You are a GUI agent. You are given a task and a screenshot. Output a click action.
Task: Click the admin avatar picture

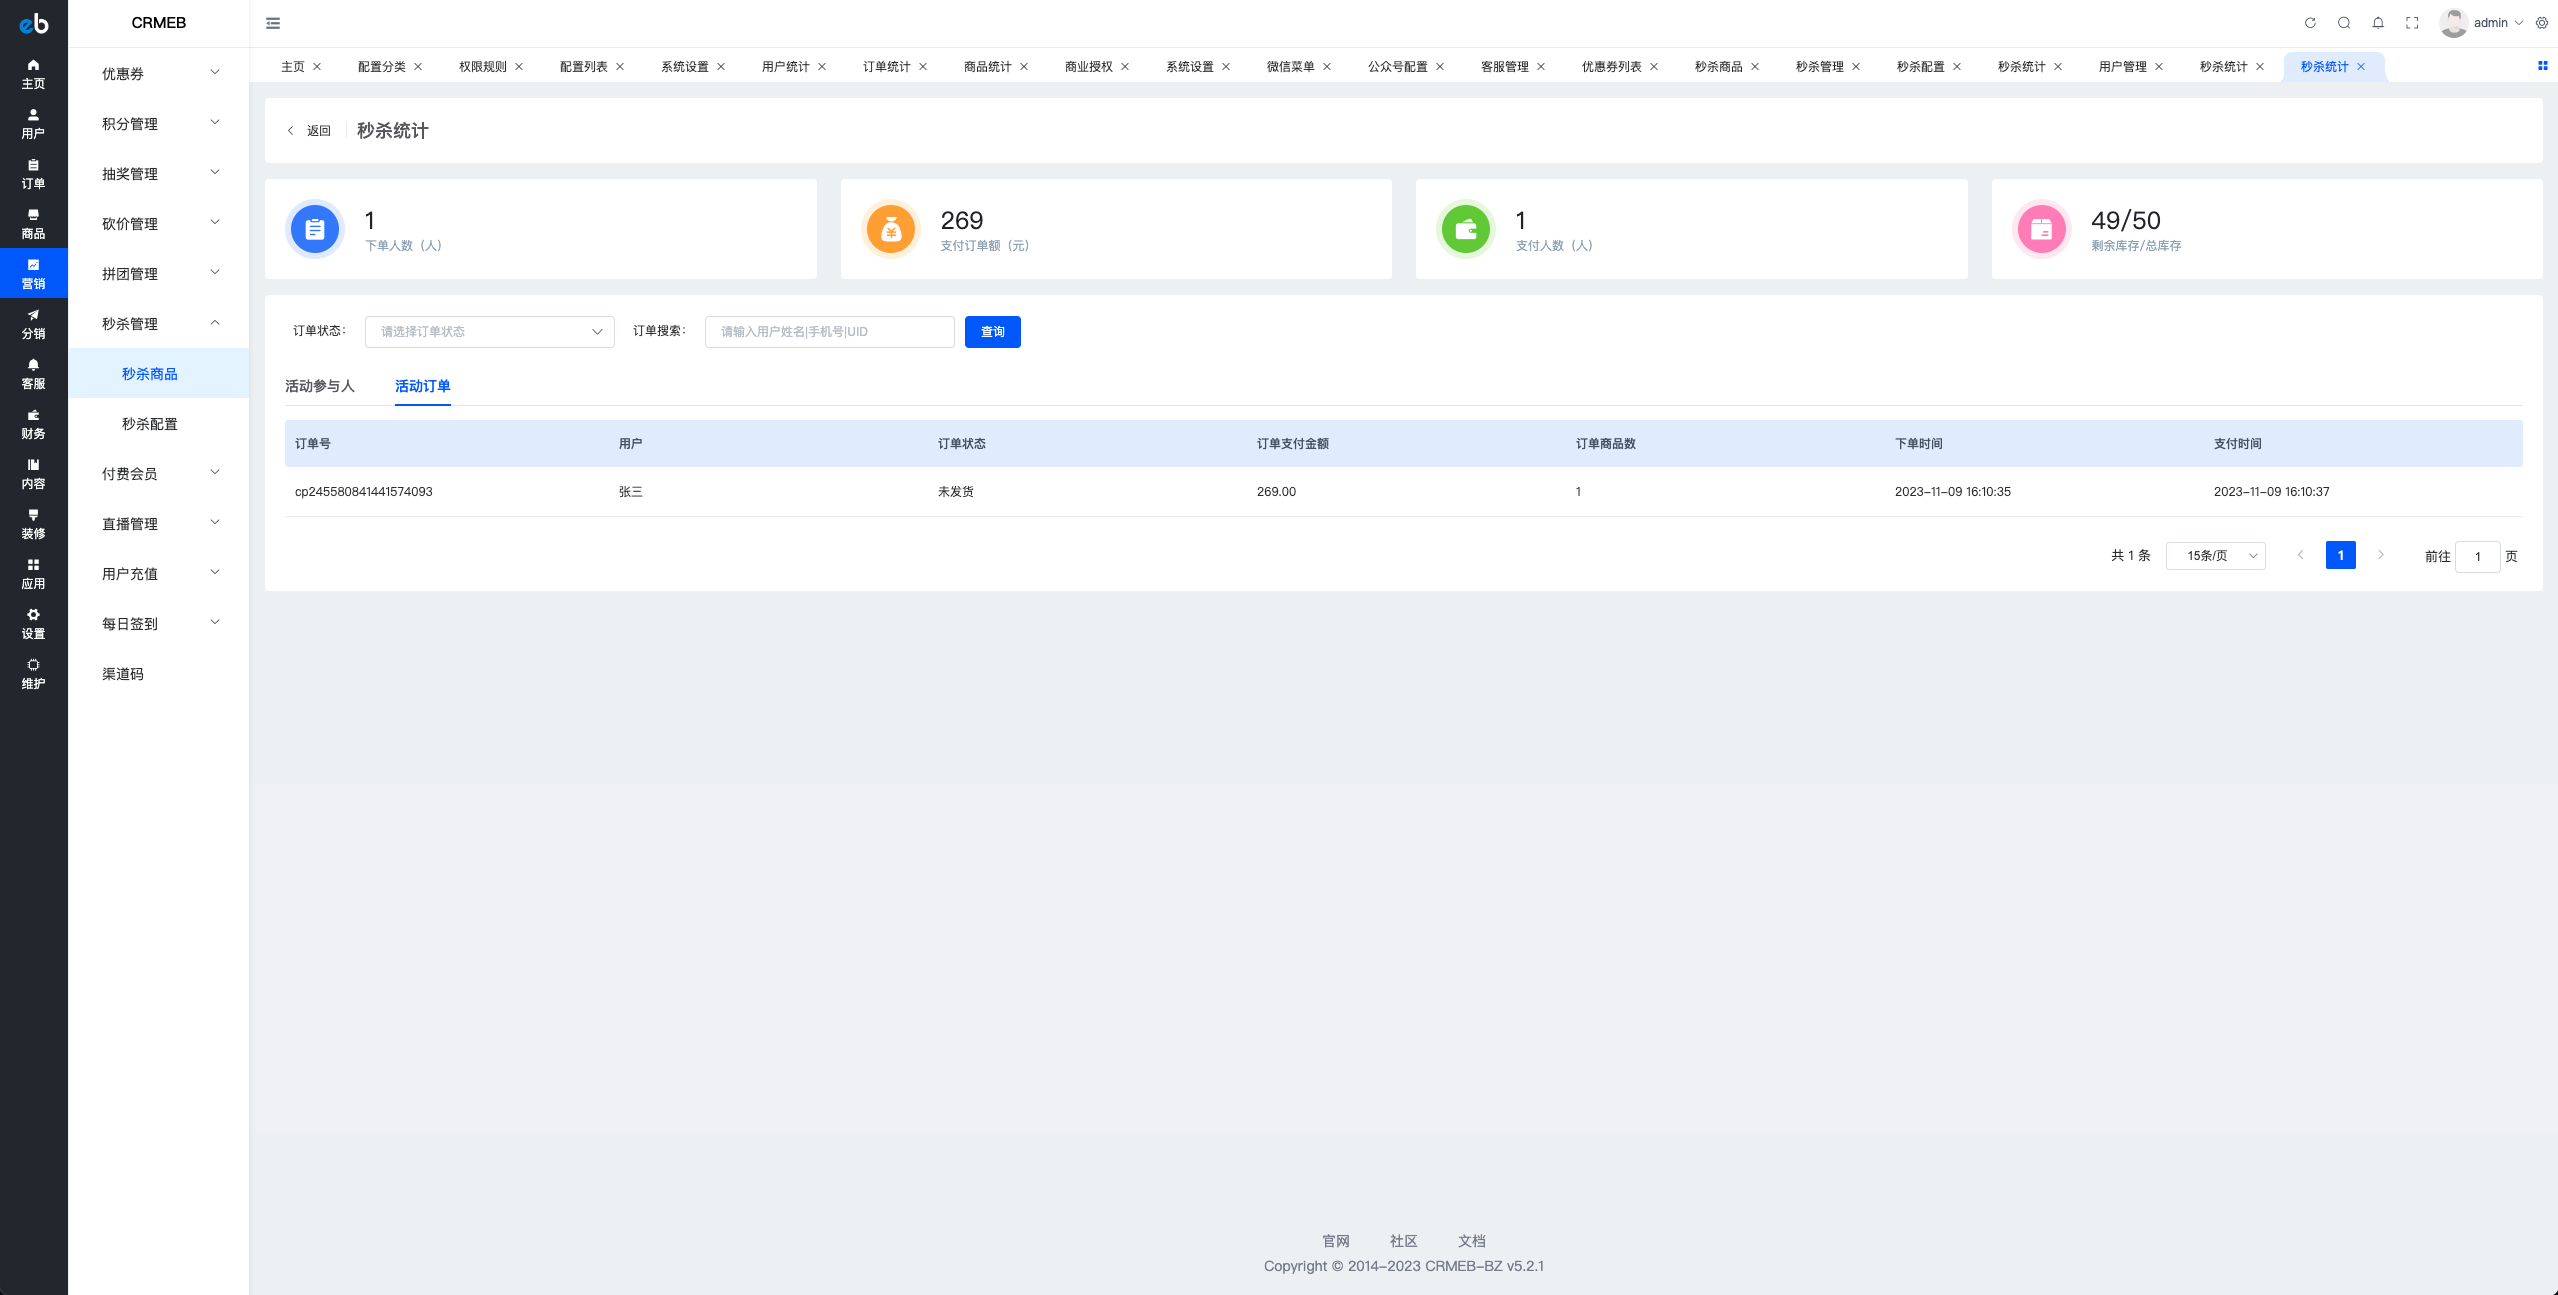tap(2453, 23)
